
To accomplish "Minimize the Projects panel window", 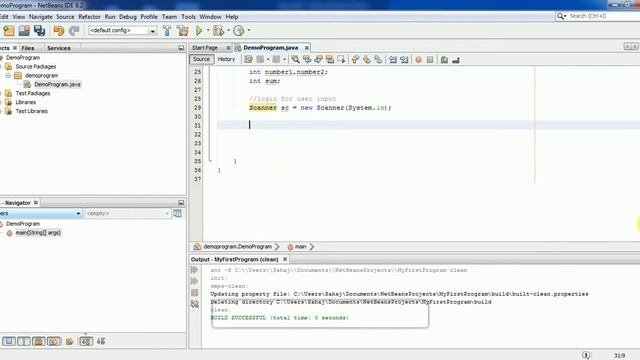I will 181,48.
